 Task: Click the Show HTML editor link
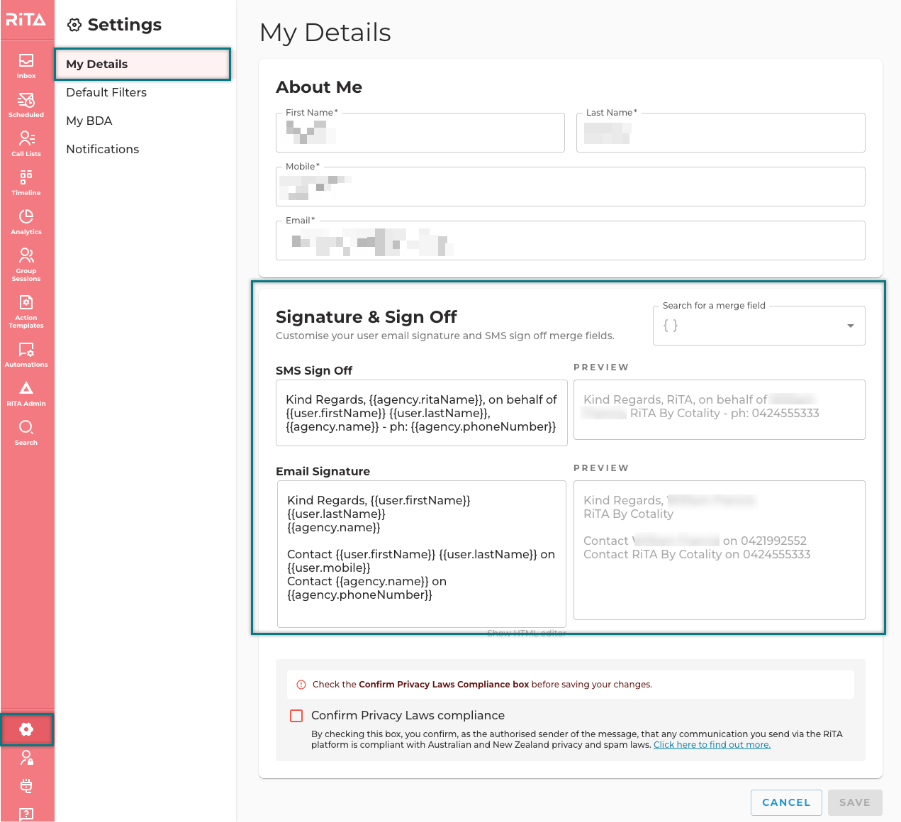tap(526, 633)
